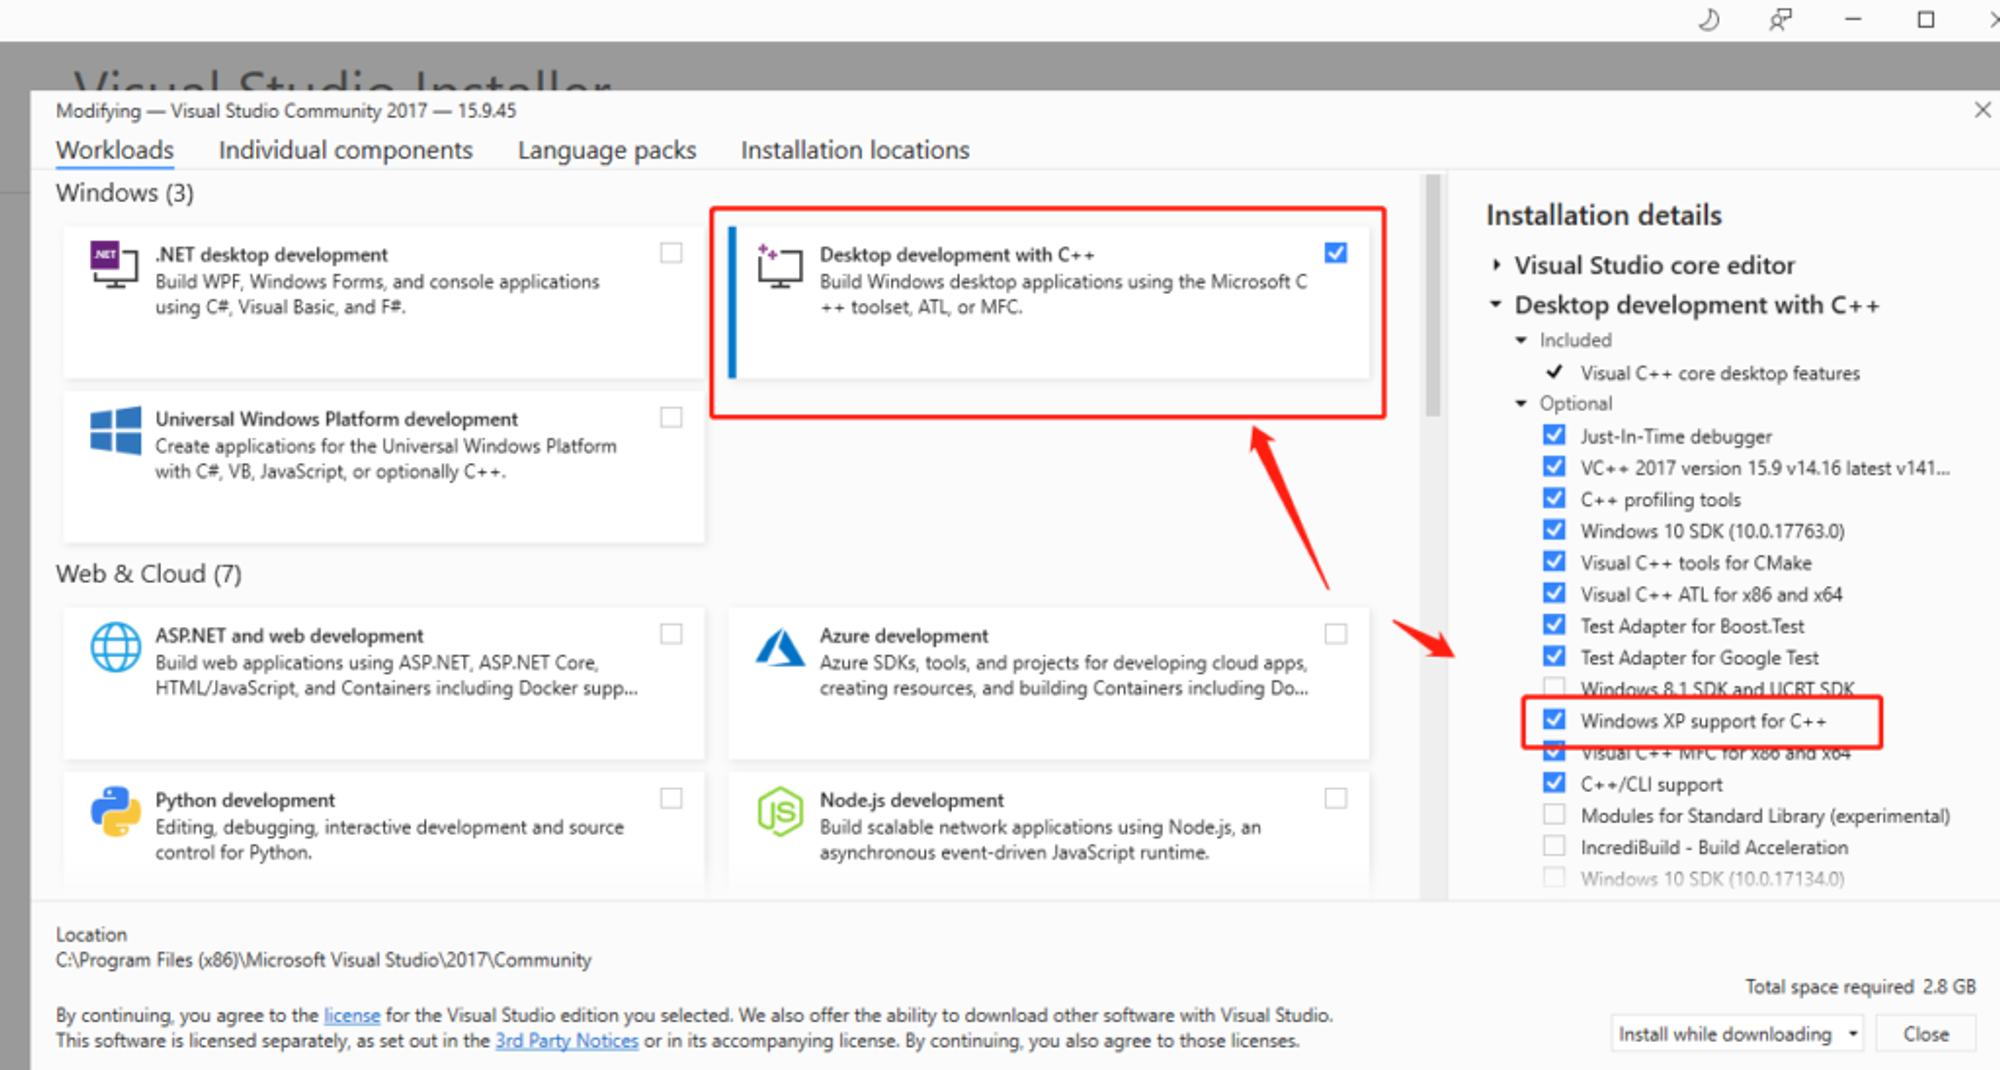The height and width of the screenshot is (1070, 2000).
Task: Check the .NET desktop development workload
Action: pyautogui.click(x=671, y=253)
